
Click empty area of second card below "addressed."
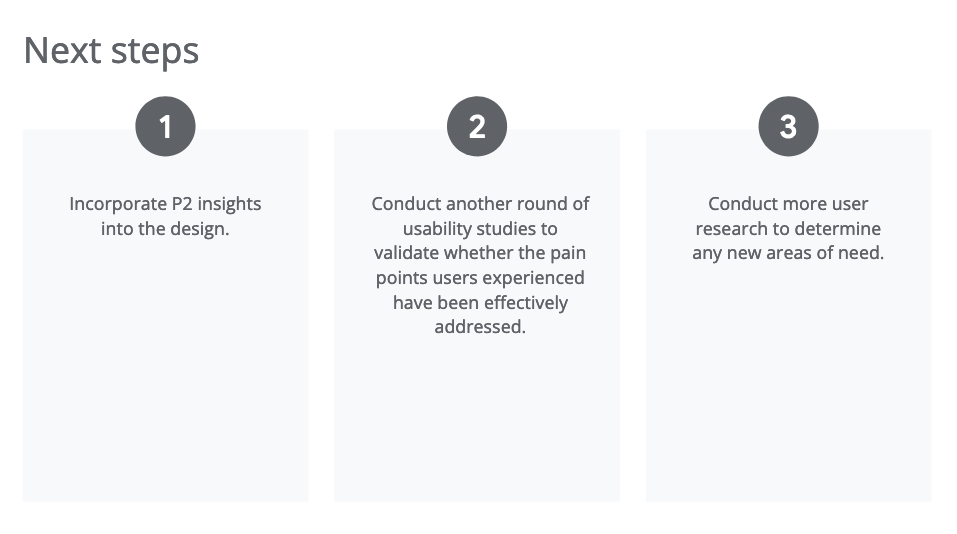click(477, 421)
